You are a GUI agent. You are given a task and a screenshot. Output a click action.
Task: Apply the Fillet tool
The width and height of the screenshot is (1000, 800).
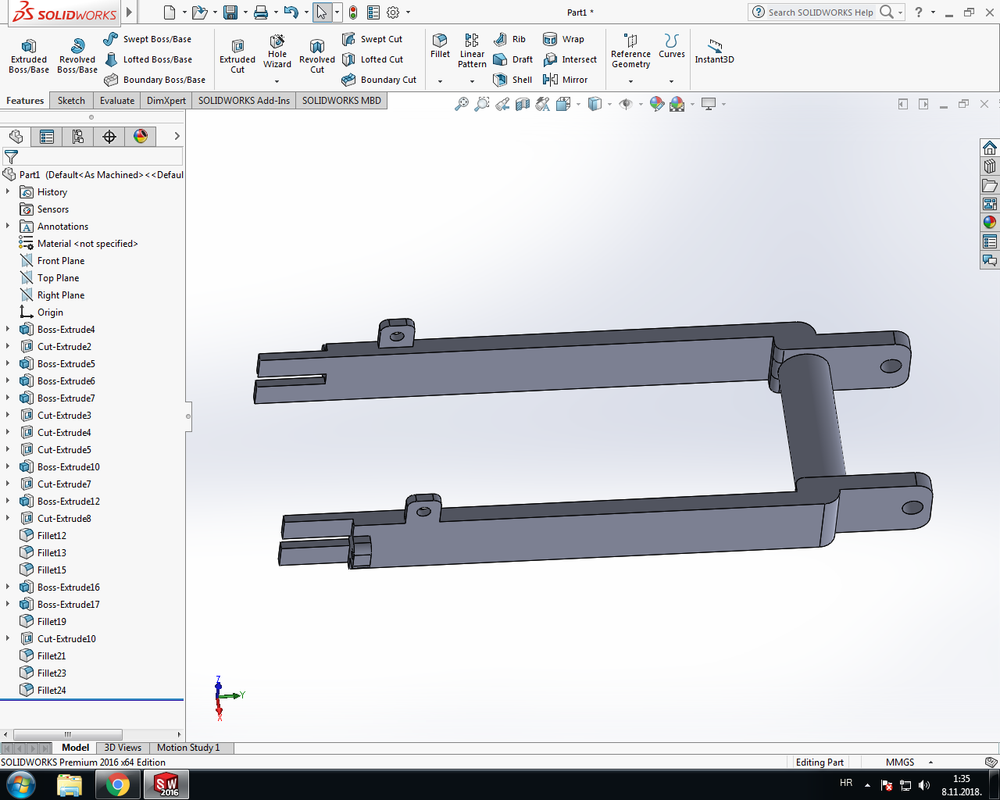pos(440,46)
